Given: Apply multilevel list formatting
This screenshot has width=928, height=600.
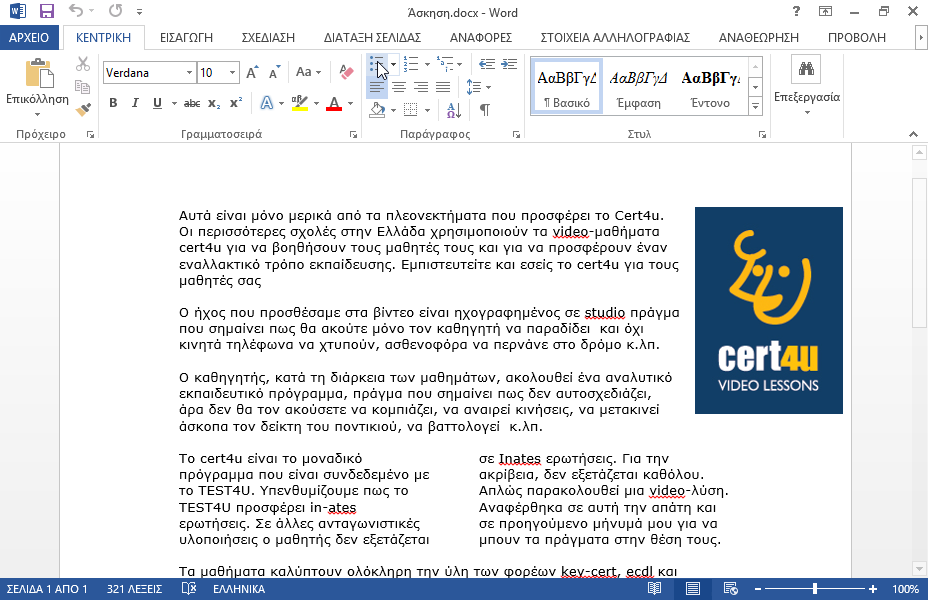Looking at the screenshot, I should 444,64.
